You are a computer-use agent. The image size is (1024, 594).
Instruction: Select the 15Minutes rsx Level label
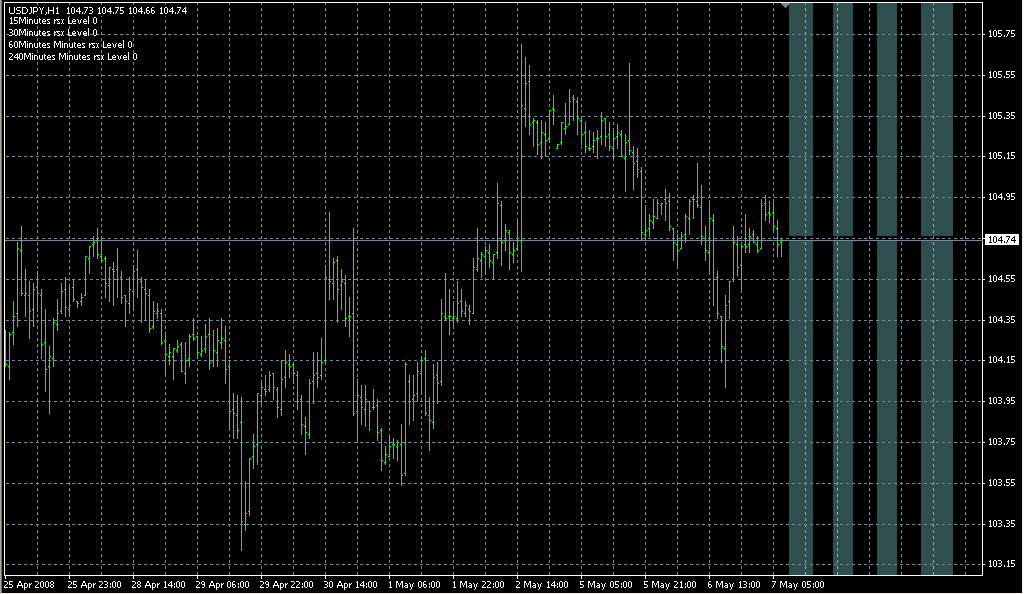pos(53,21)
